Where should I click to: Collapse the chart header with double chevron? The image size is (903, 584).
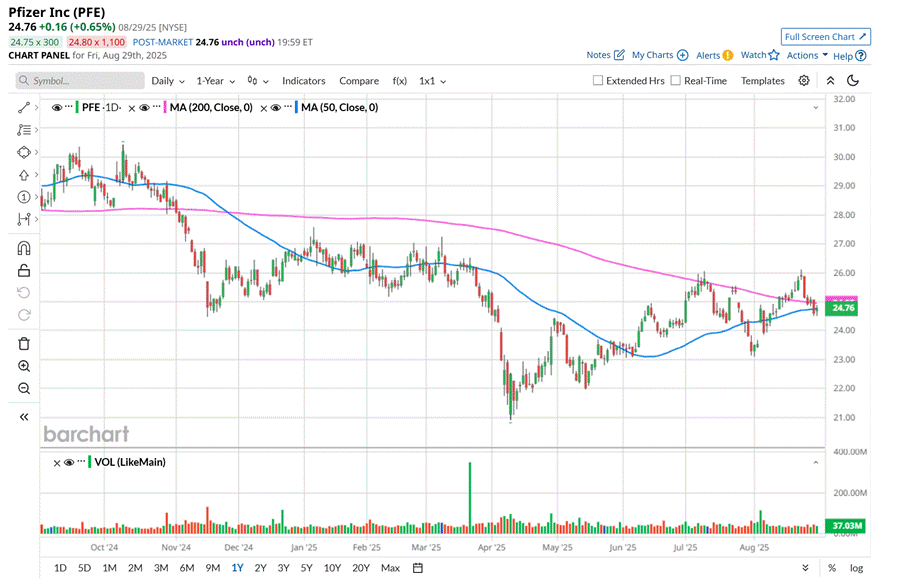830,81
